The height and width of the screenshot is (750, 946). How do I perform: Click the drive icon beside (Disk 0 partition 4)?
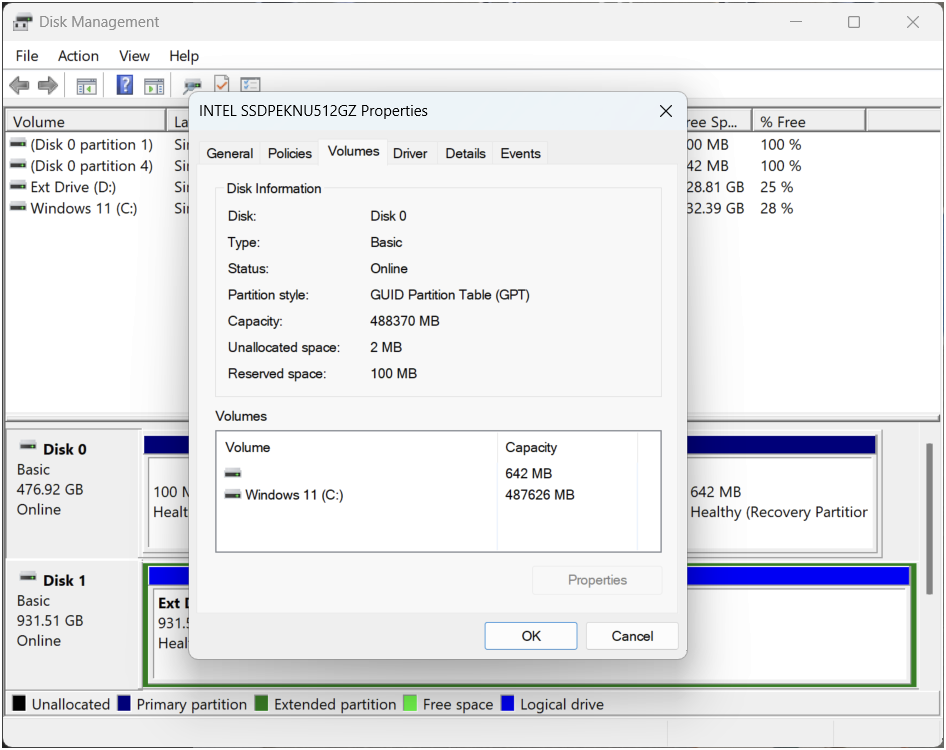coord(18,165)
